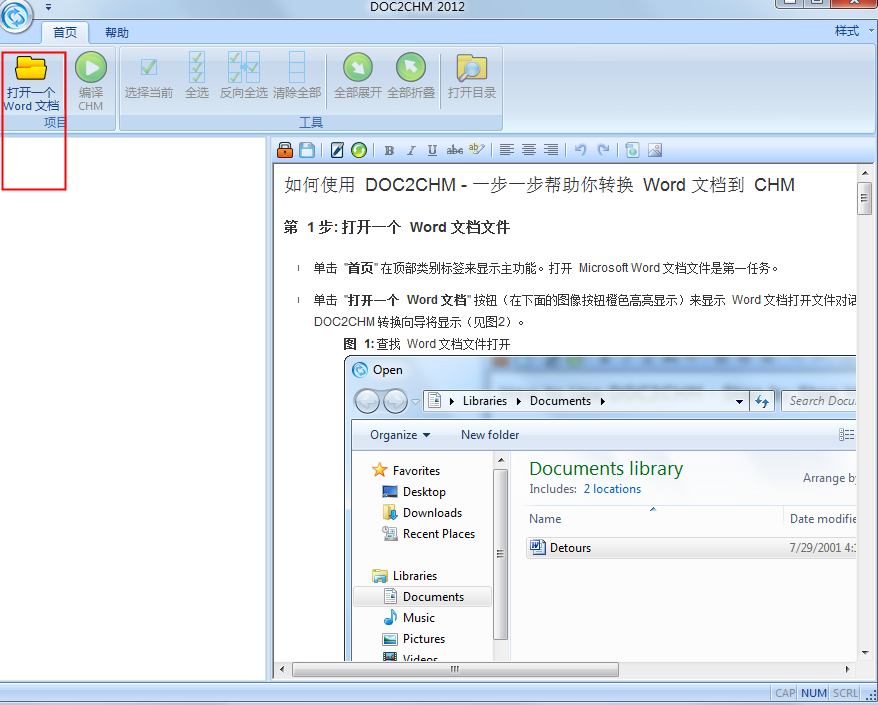This screenshot has width=878, height=705.
Task: Click the CAP indicator in status bar
Action: click(785, 693)
